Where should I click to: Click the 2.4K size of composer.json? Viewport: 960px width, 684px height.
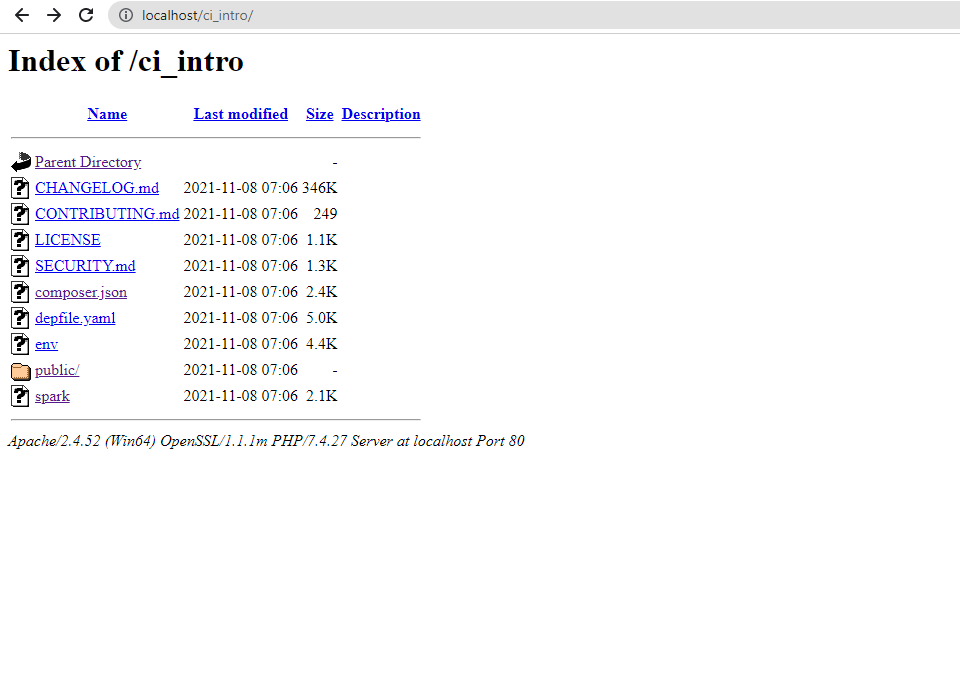(x=321, y=292)
